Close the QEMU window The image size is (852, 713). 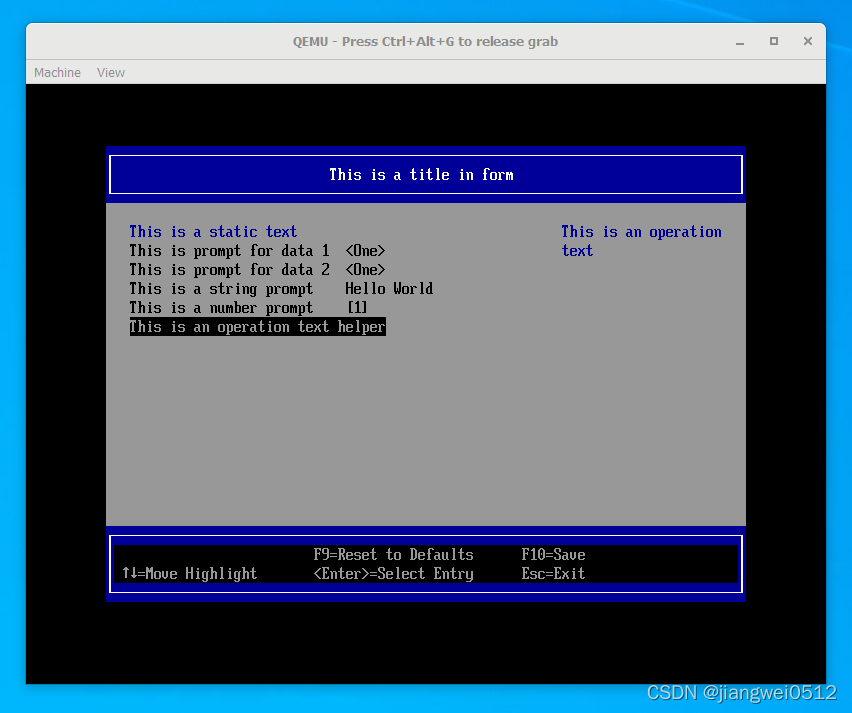tap(805, 42)
